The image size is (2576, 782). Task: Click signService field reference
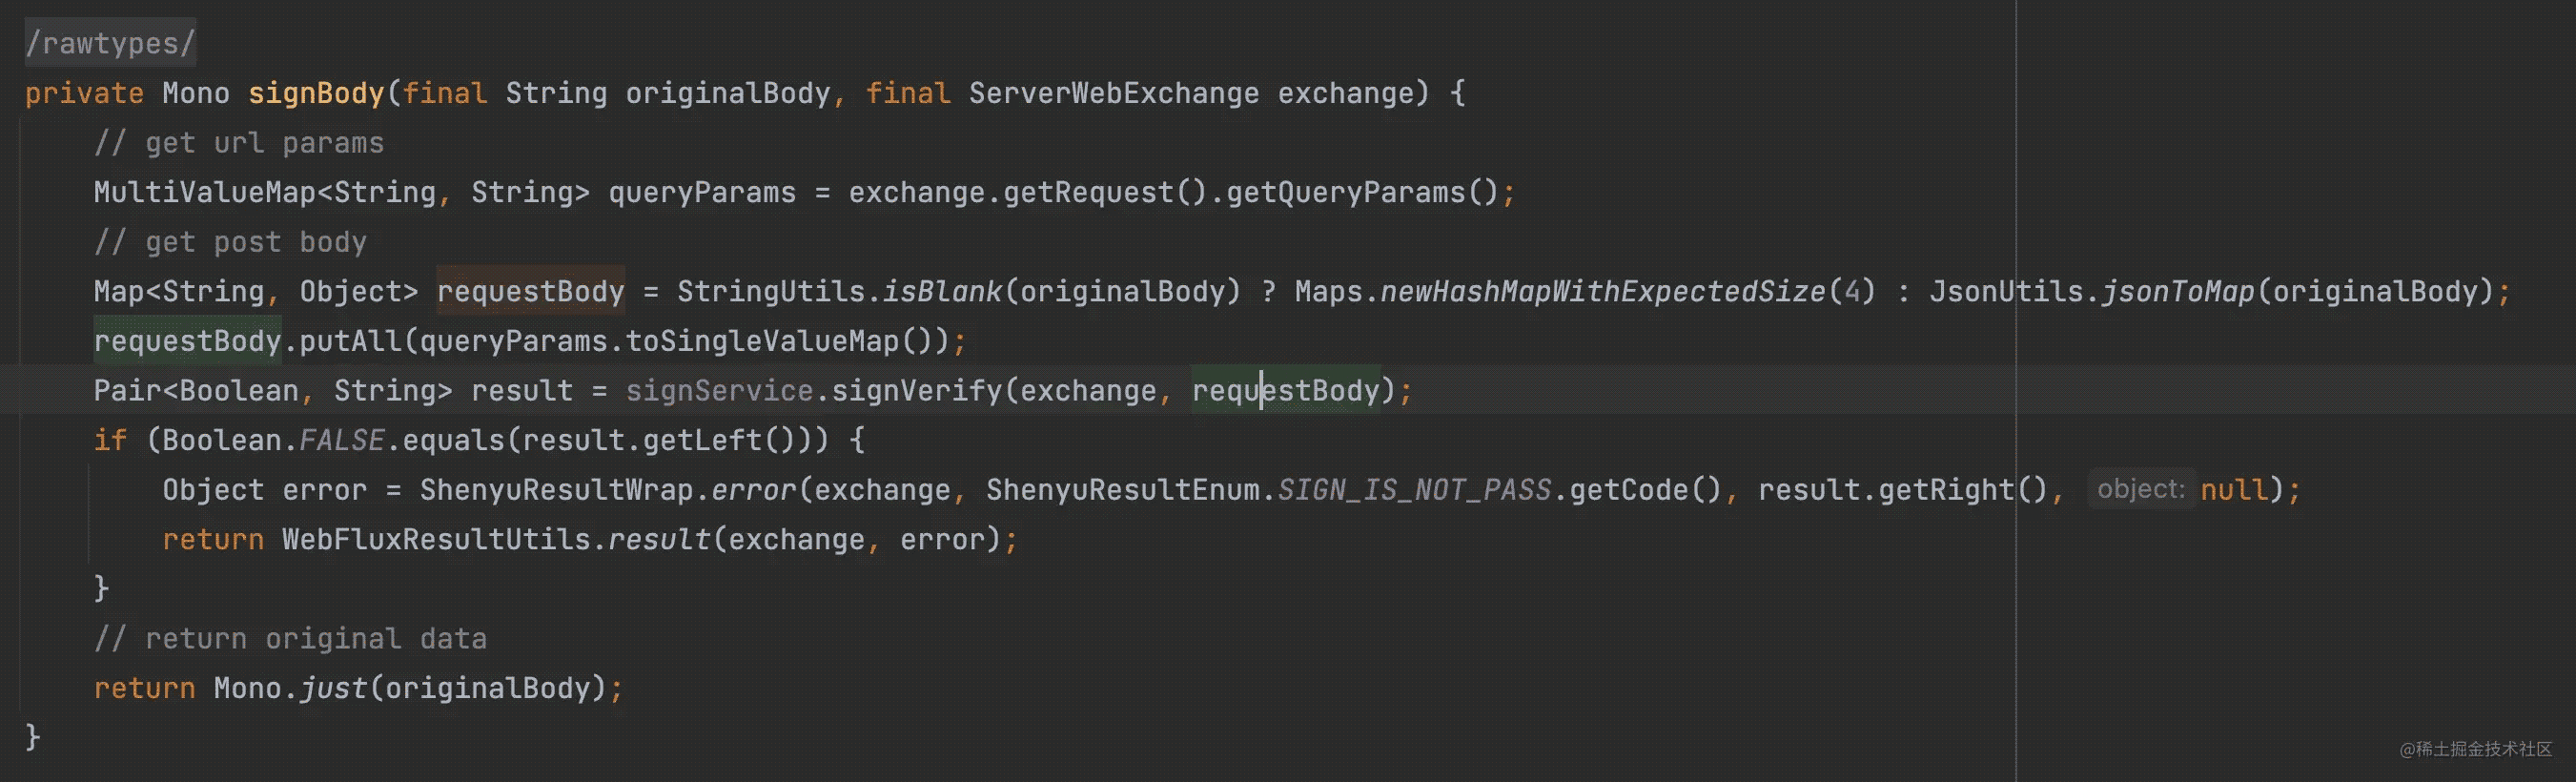coord(719,390)
